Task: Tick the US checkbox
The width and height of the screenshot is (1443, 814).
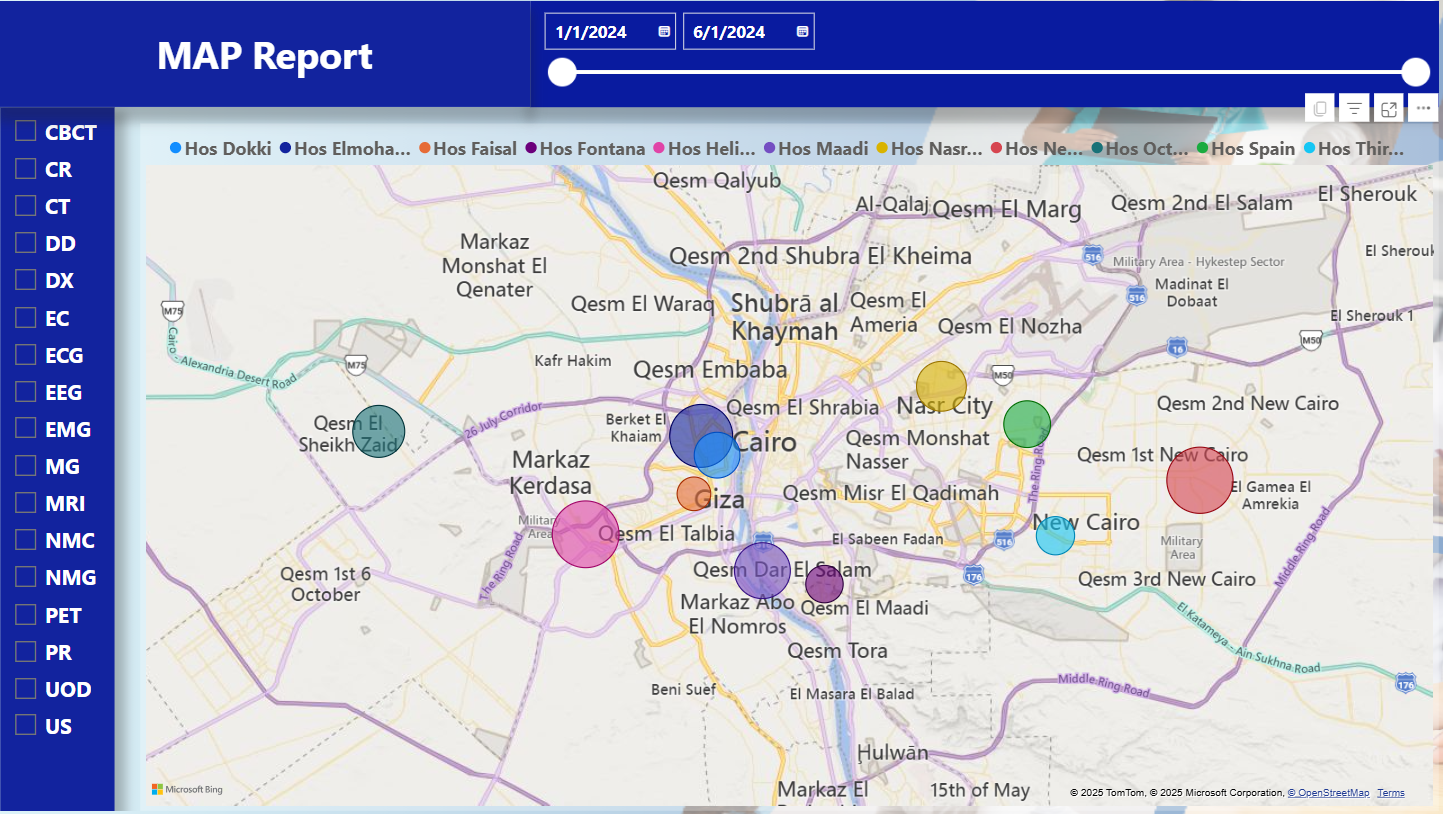Action: point(26,726)
